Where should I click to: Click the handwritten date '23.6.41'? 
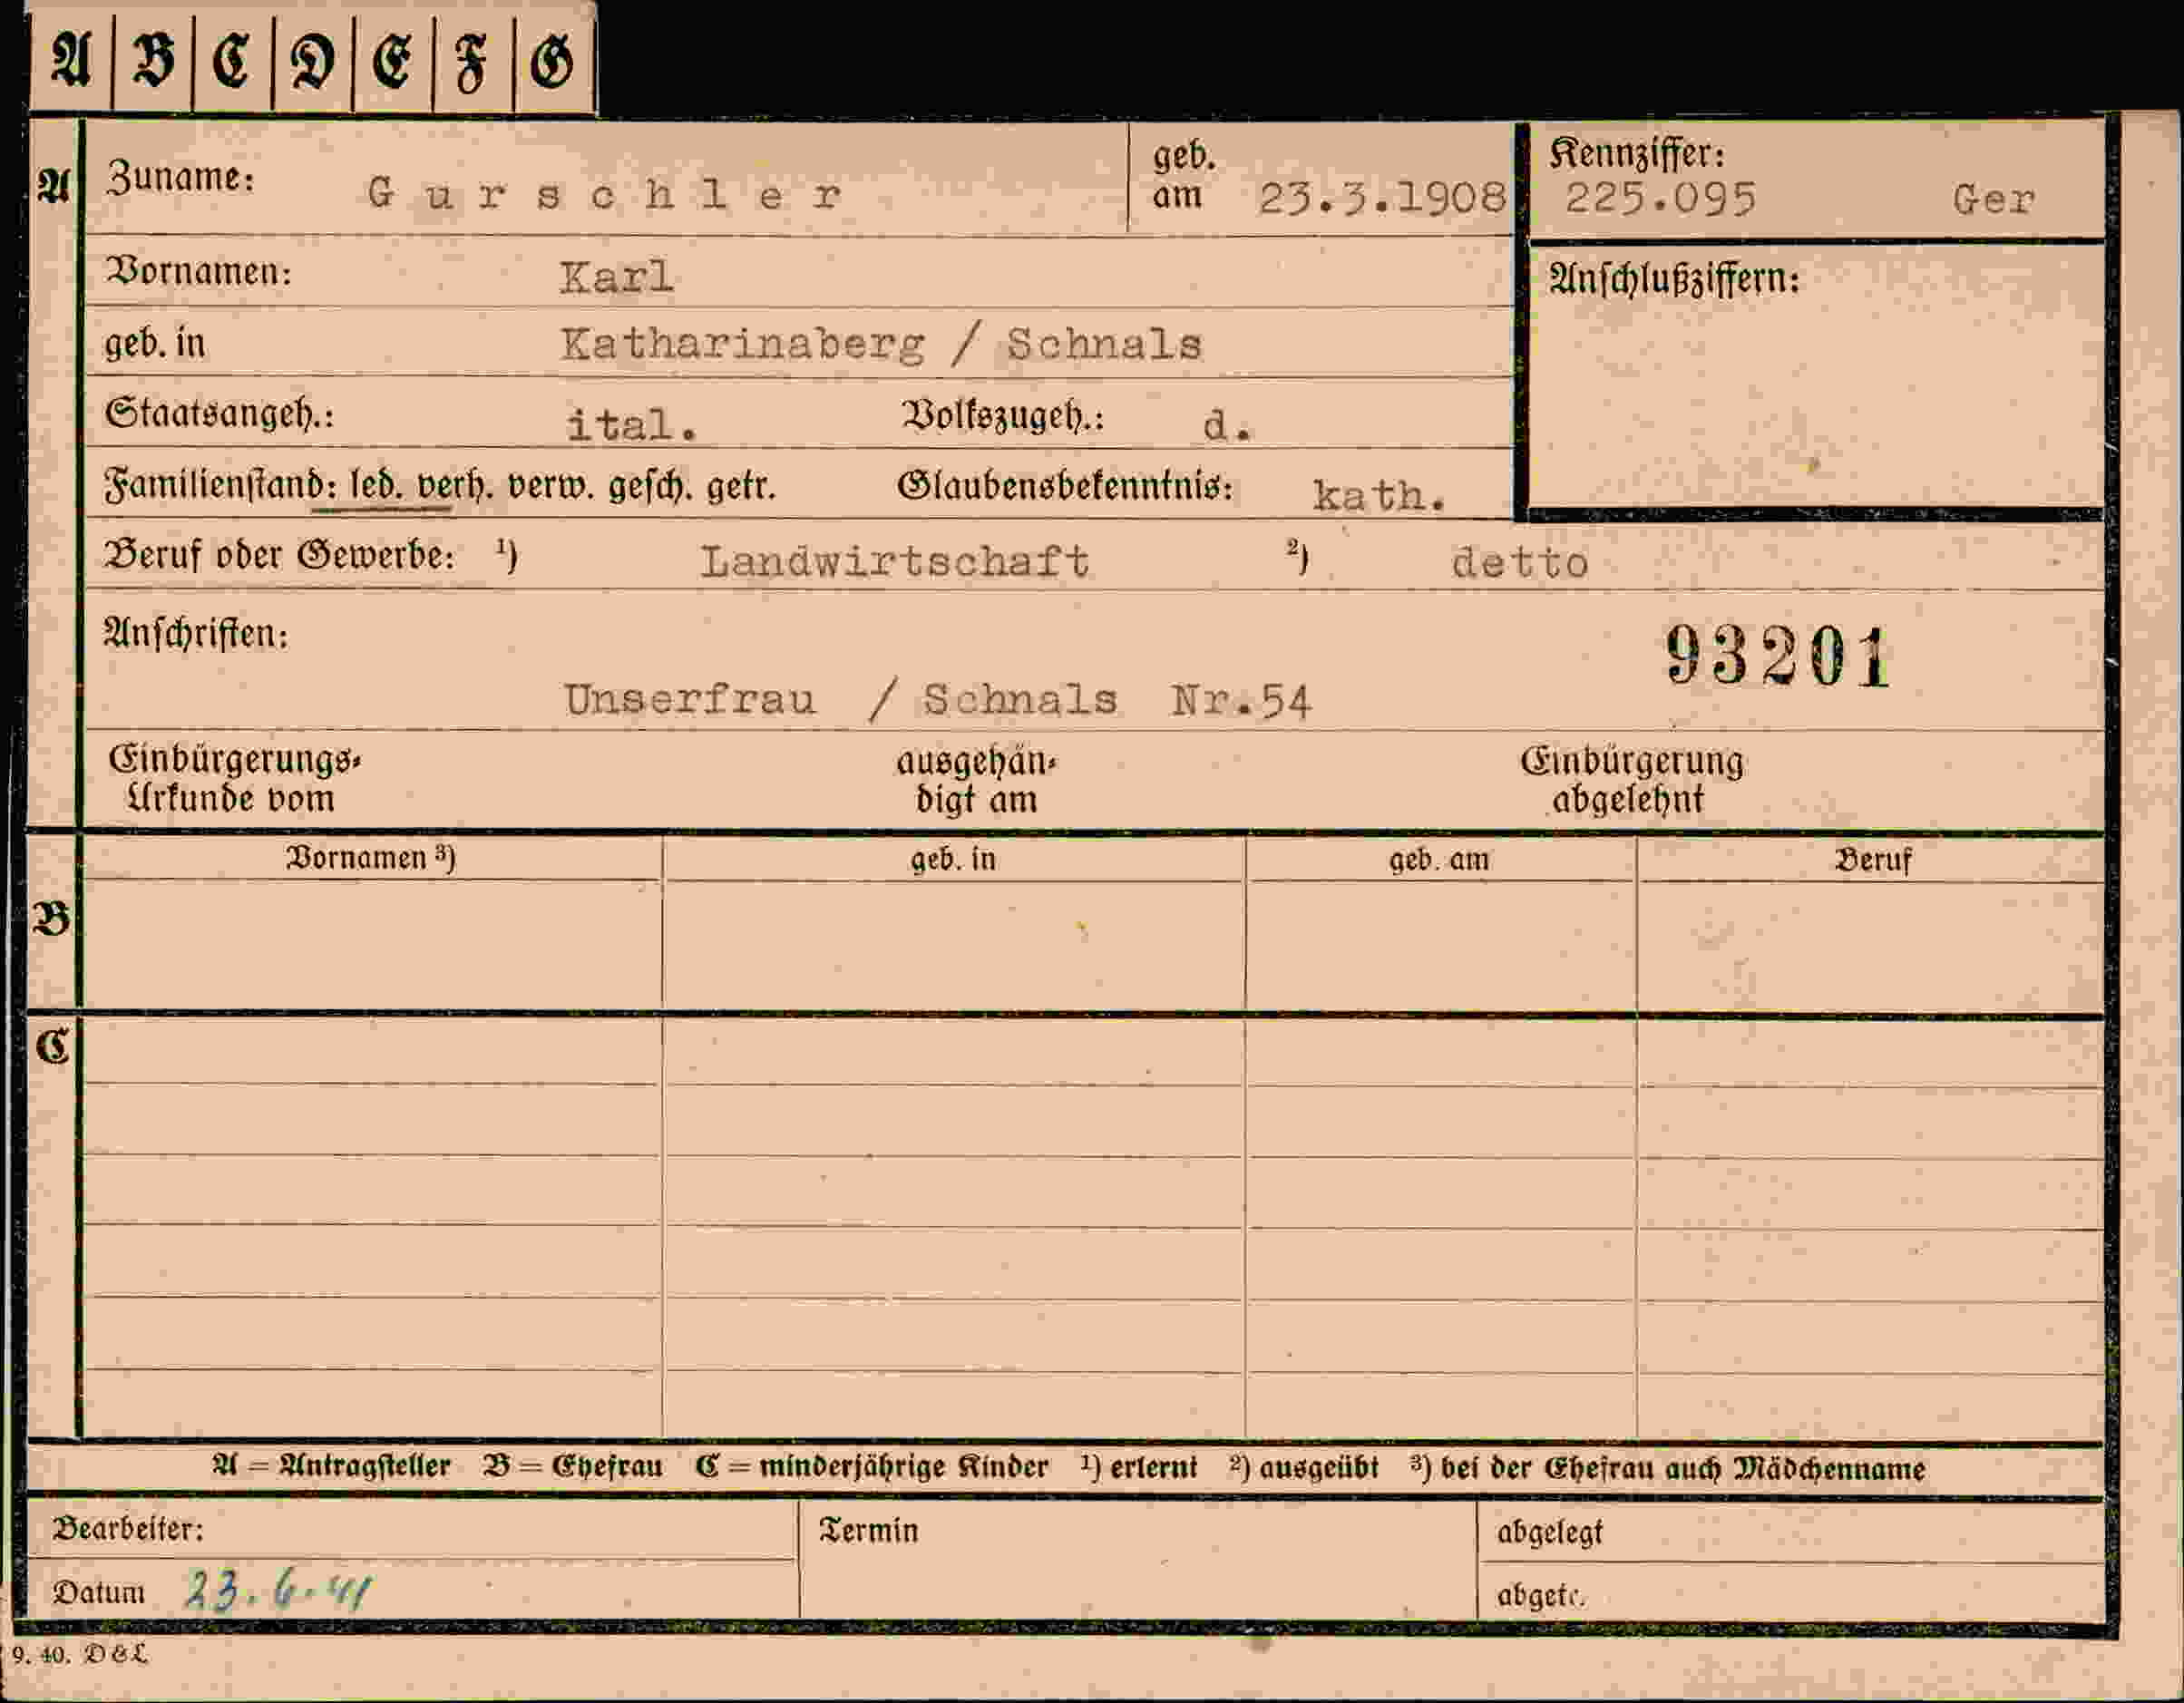click(x=278, y=1589)
